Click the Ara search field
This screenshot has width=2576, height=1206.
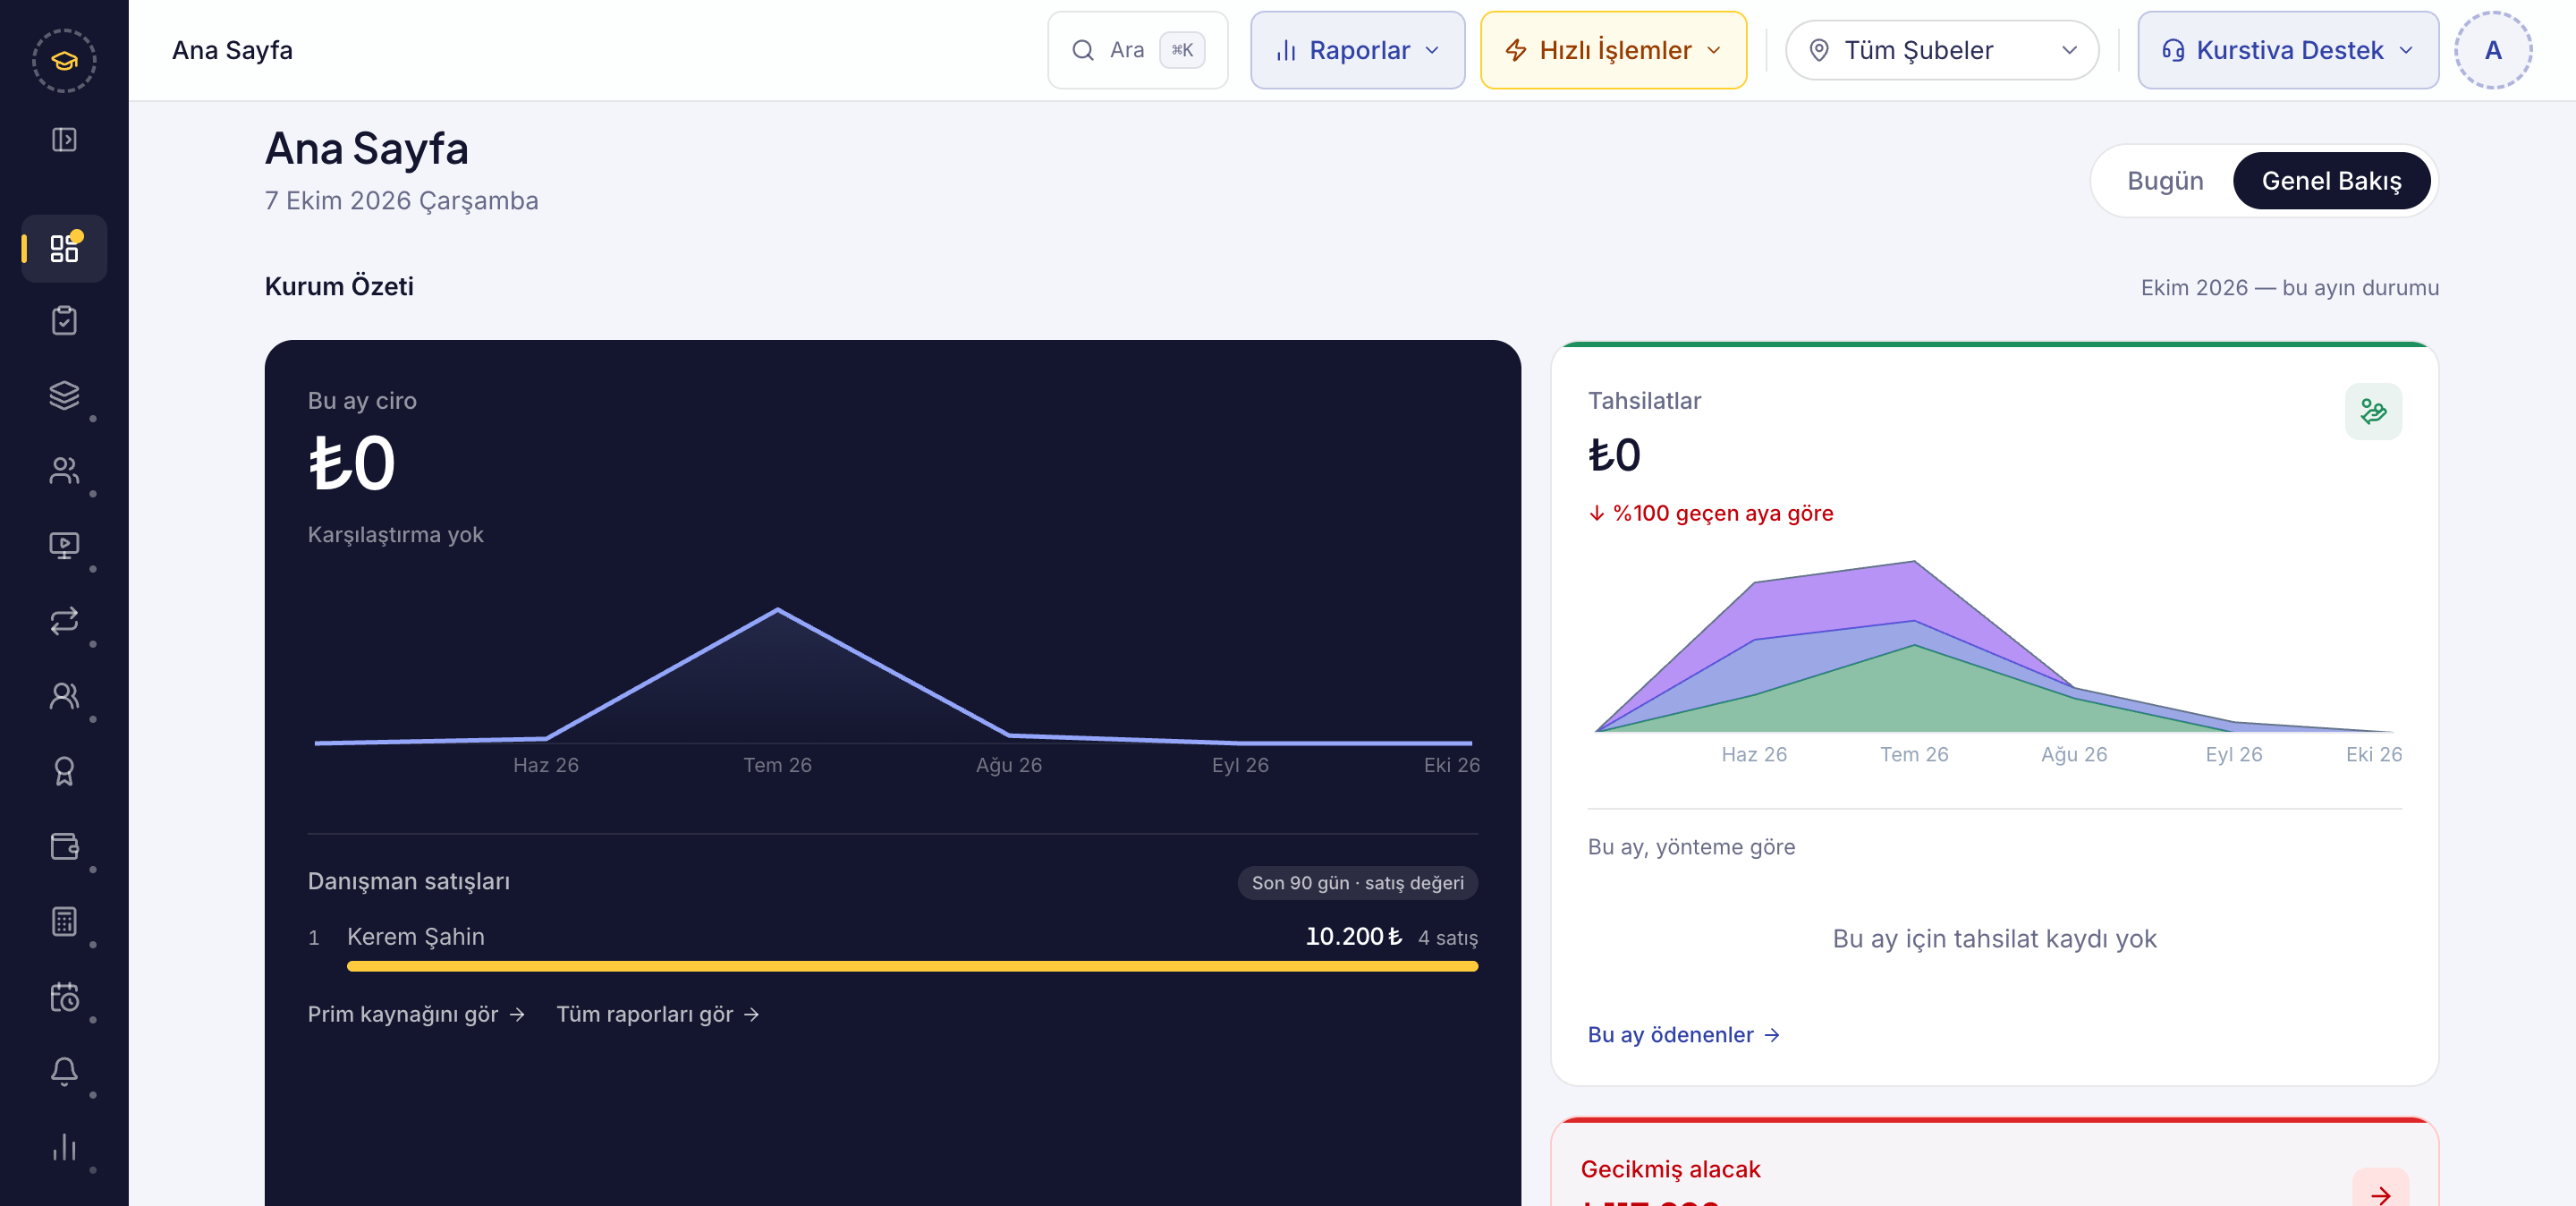[1137, 50]
